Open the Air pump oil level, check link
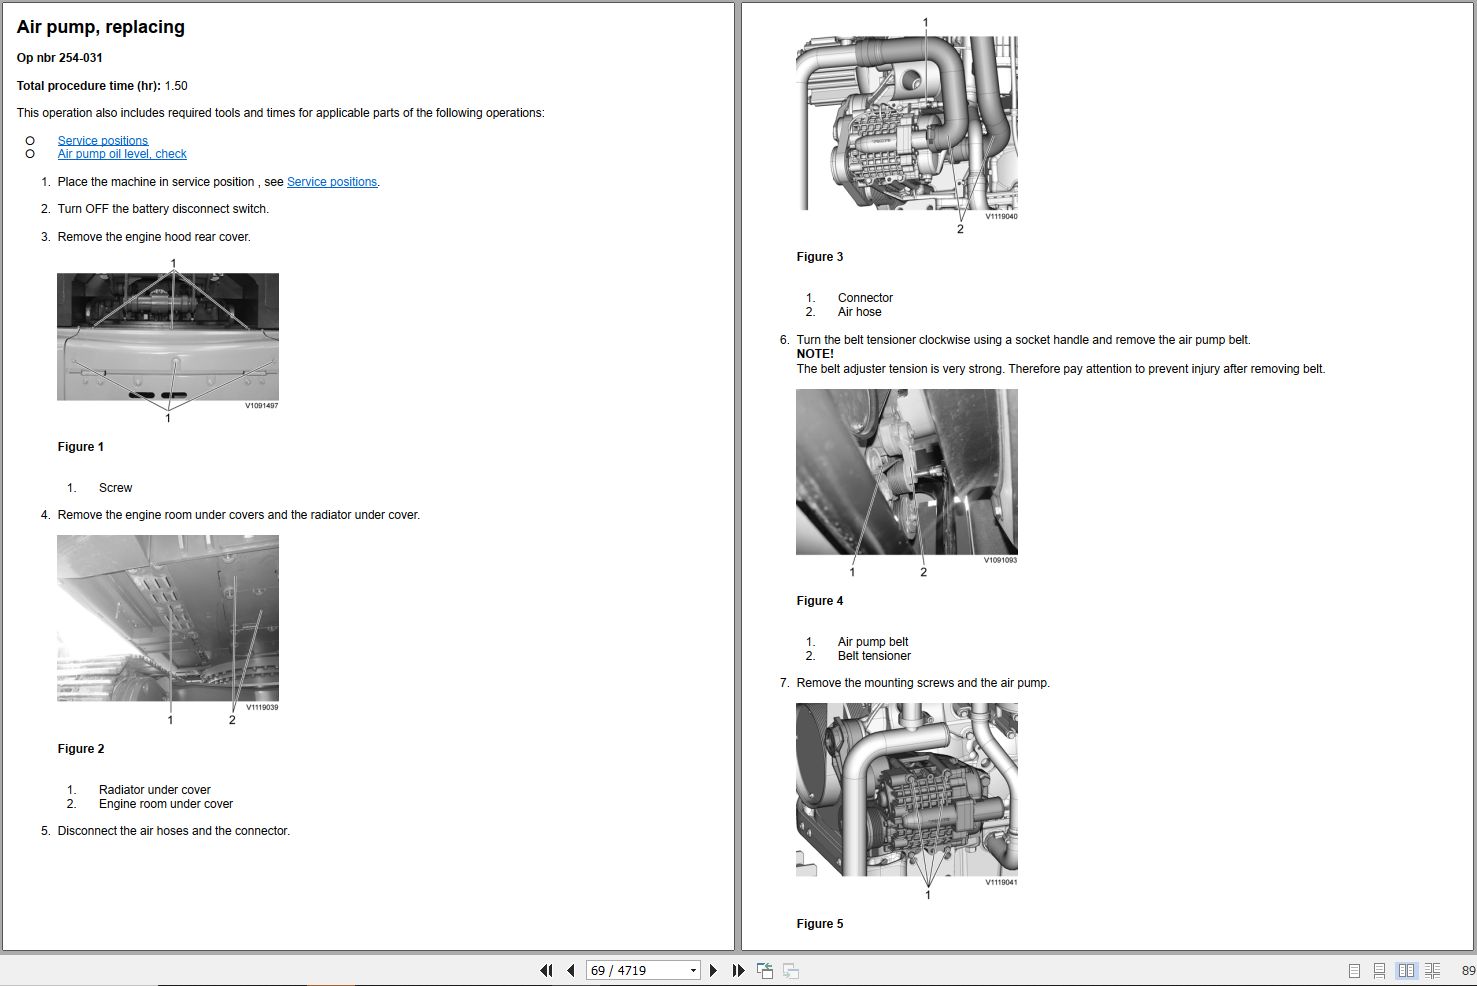The width and height of the screenshot is (1477, 986). click(122, 154)
